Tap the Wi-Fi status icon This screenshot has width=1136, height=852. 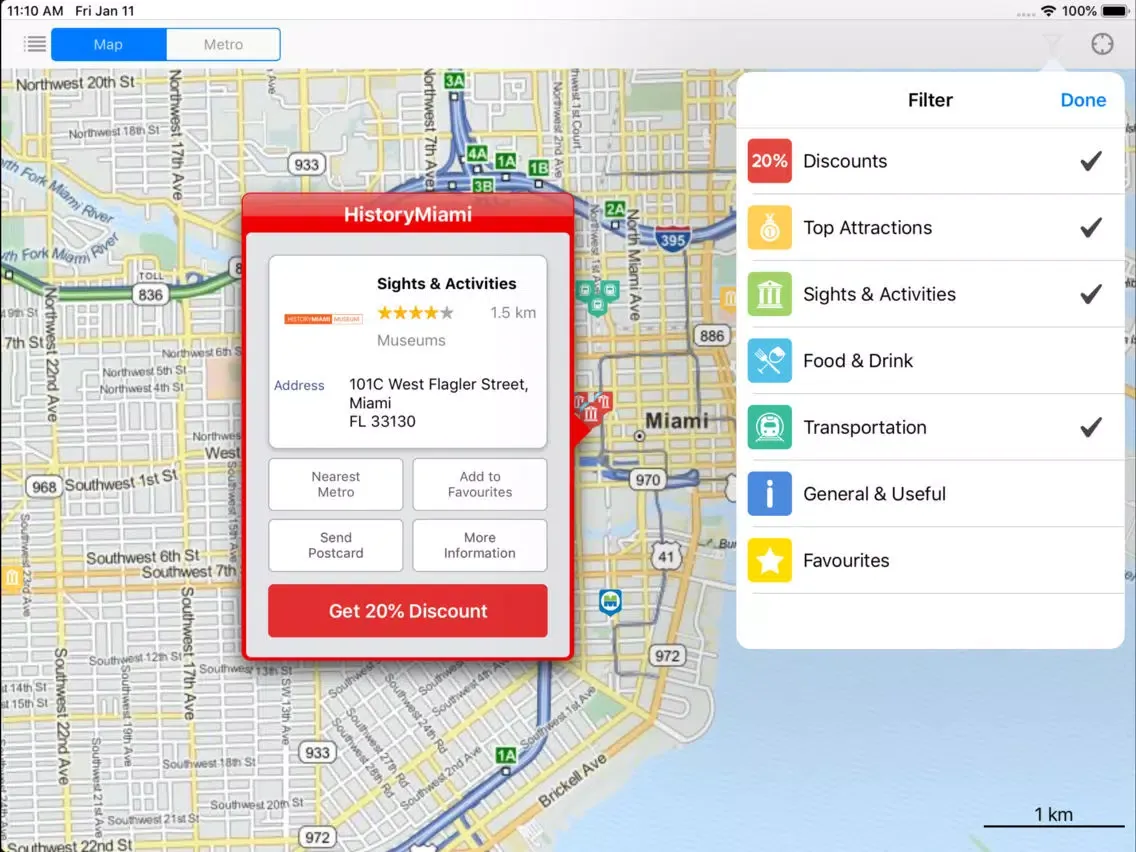click(x=1048, y=11)
